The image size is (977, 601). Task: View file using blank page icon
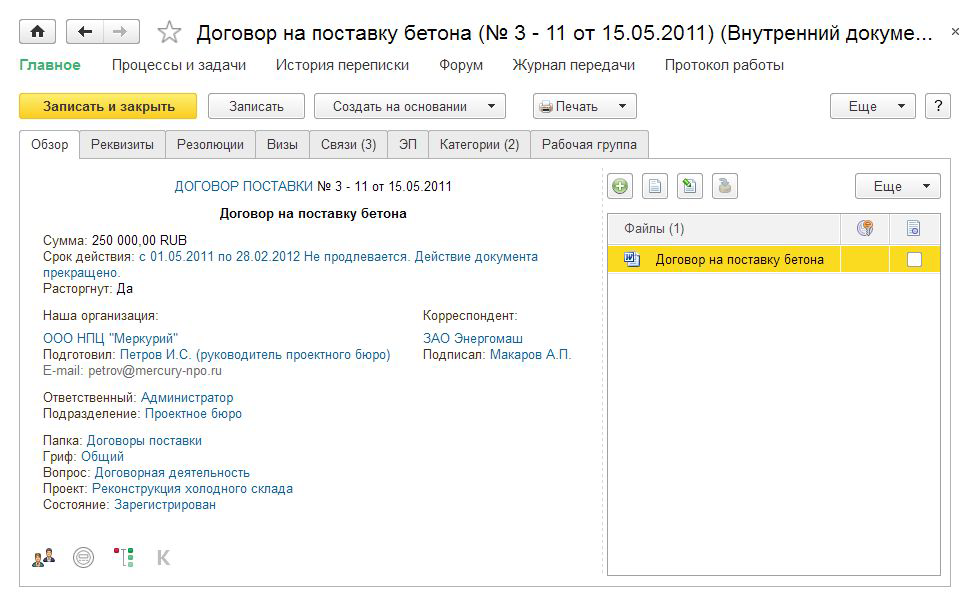655,186
